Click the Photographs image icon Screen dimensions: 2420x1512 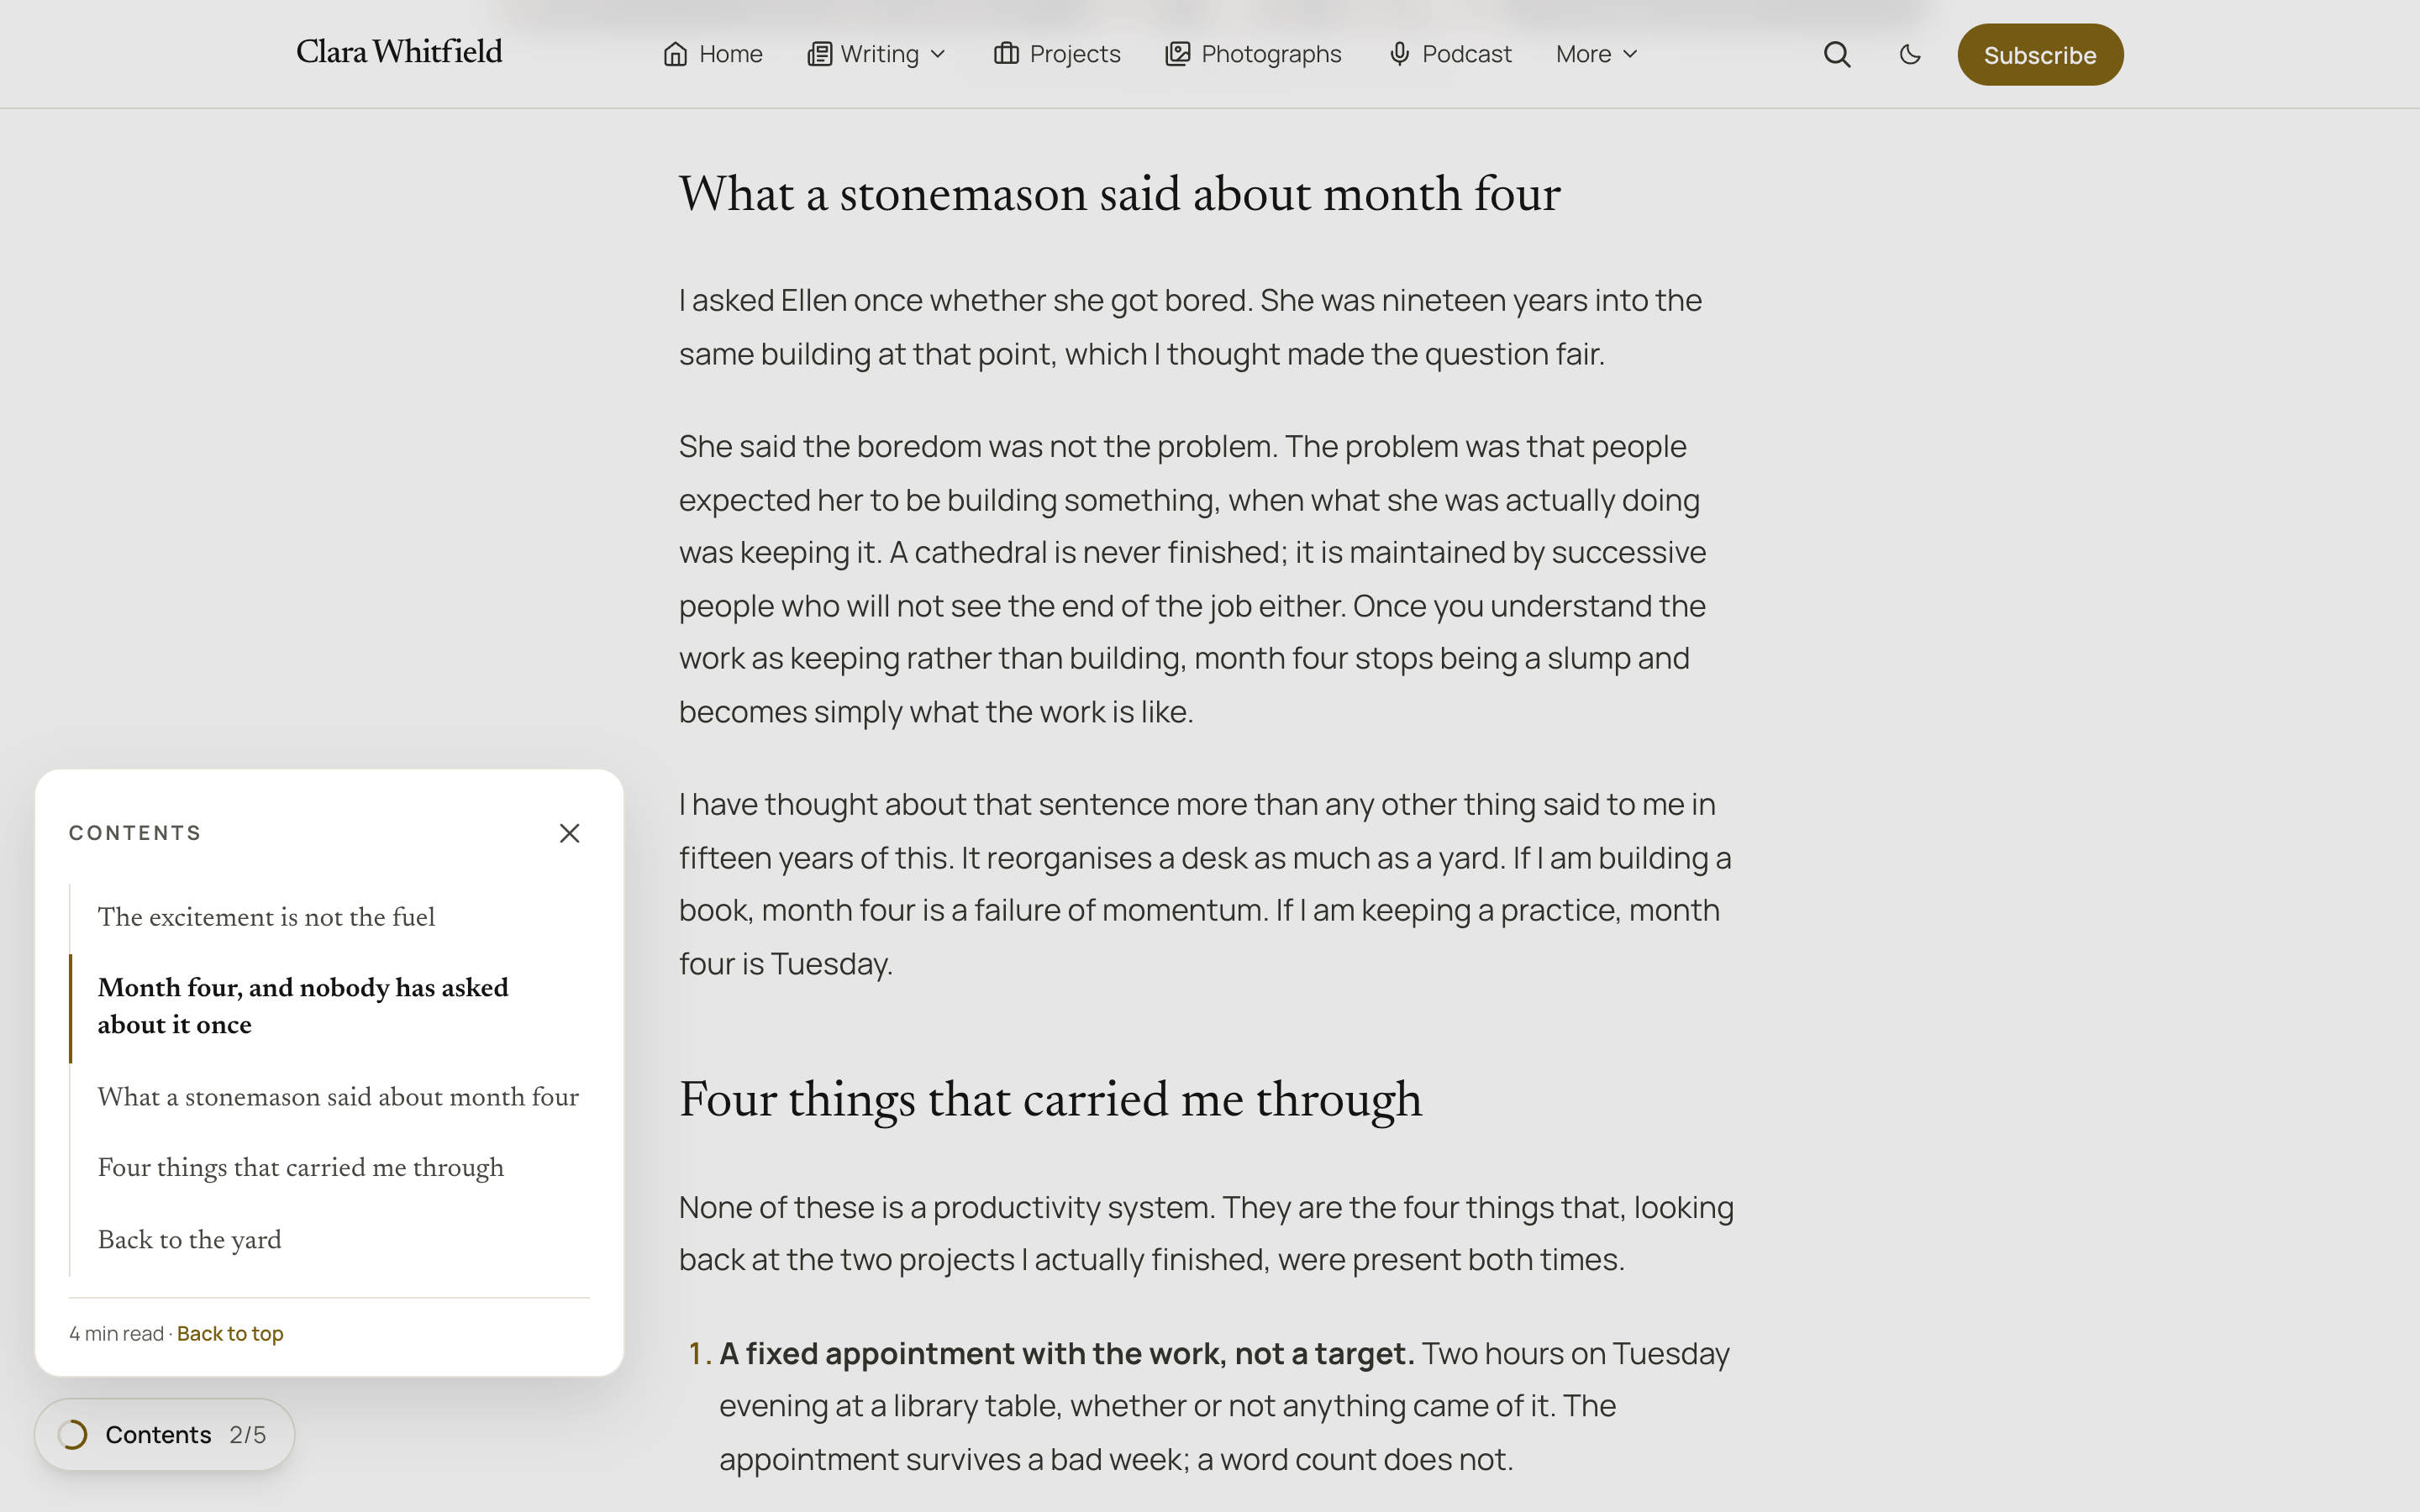click(x=1177, y=54)
